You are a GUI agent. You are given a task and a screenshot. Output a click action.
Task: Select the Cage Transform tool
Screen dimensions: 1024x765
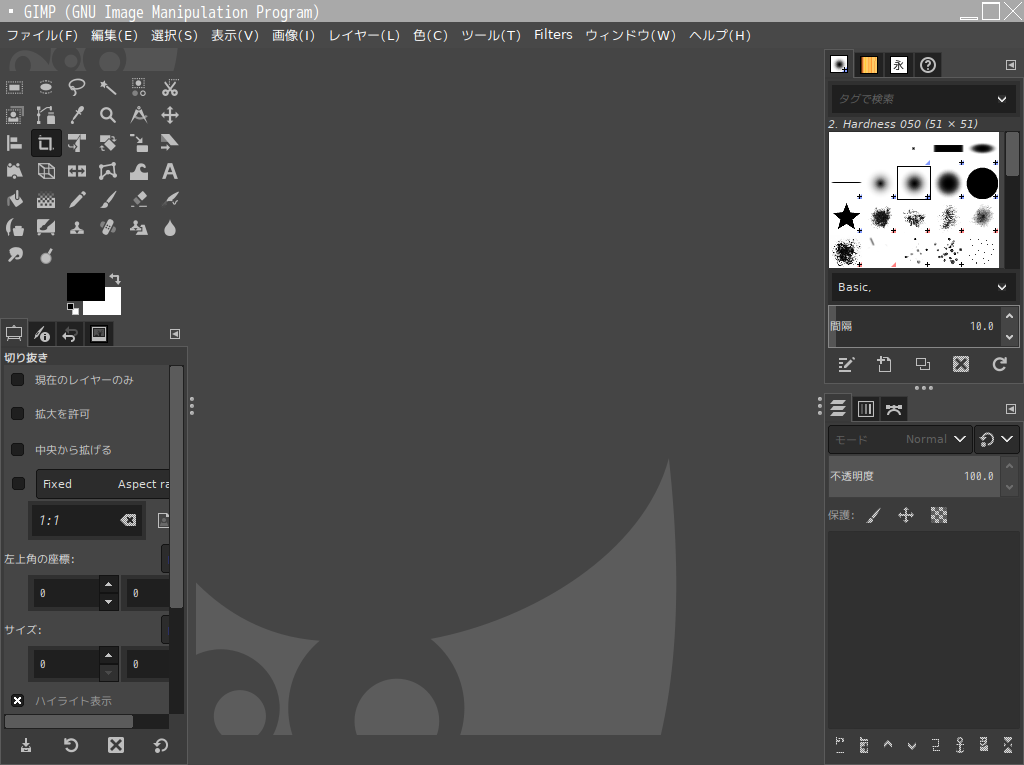pos(108,171)
